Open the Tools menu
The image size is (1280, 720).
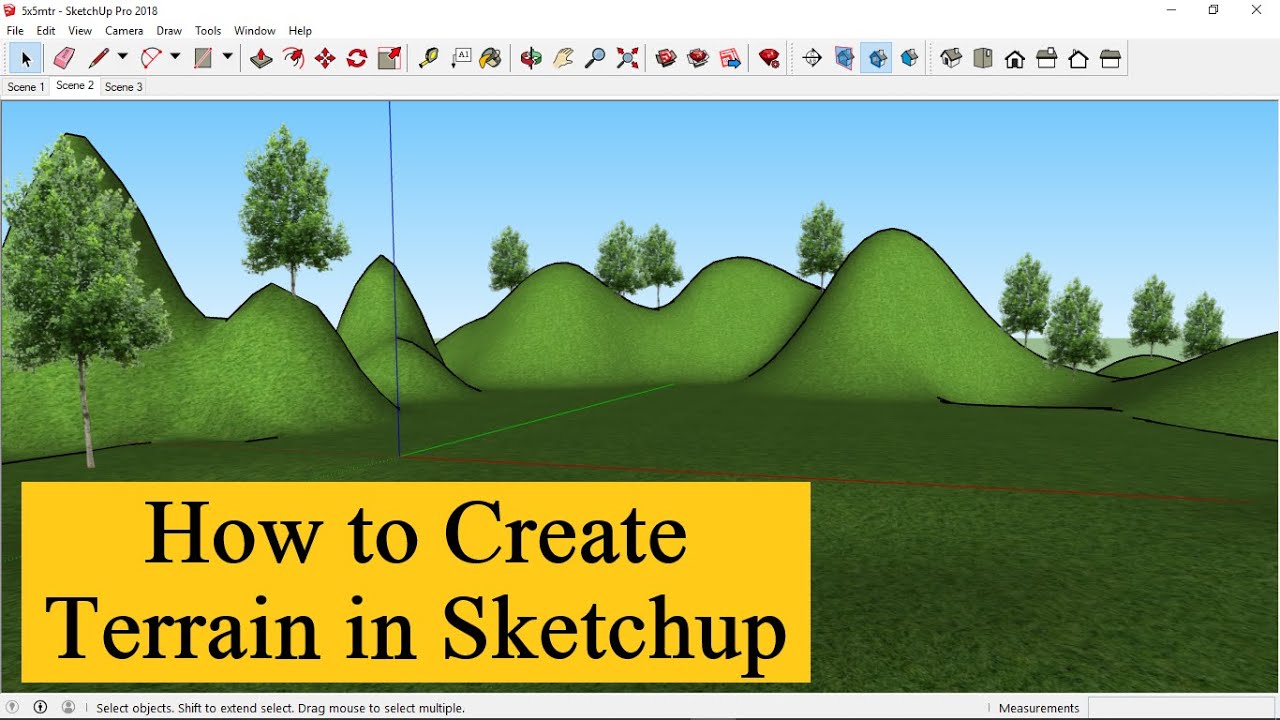click(208, 31)
